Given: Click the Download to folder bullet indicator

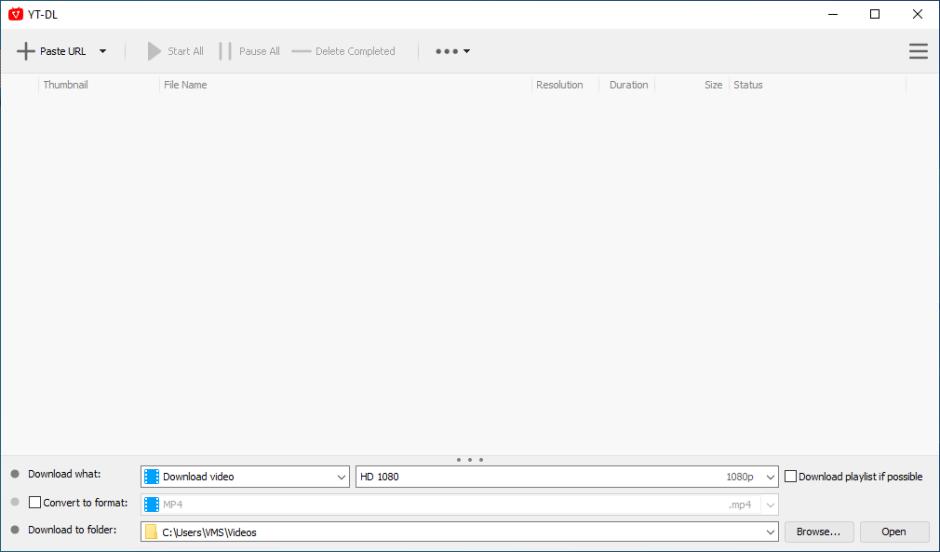Looking at the screenshot, I should point(15,530).
